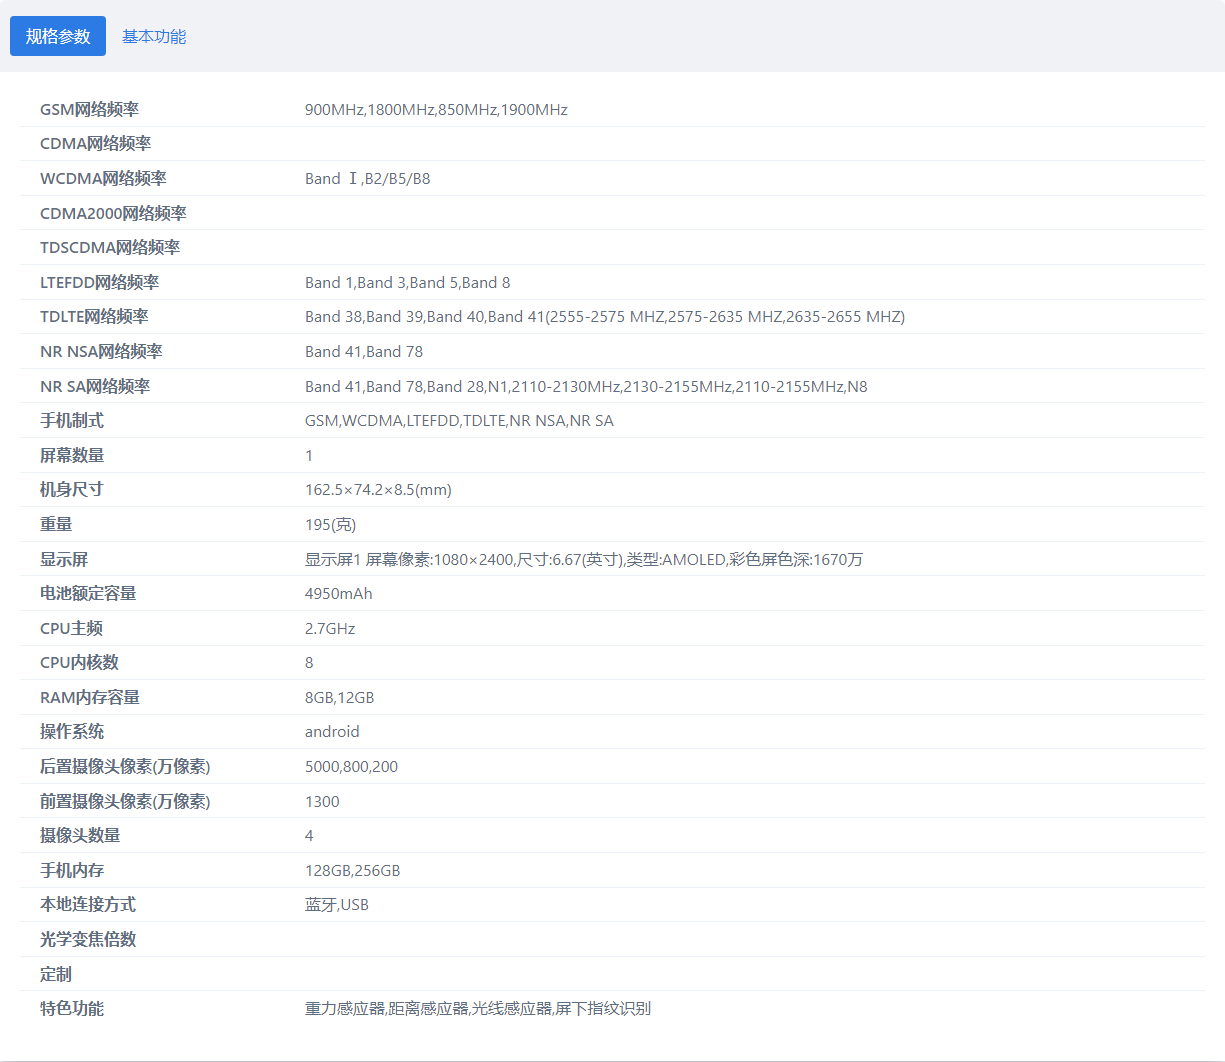
Task: Switch to the 规格参数 tab
Action: (x=58, y=36)
